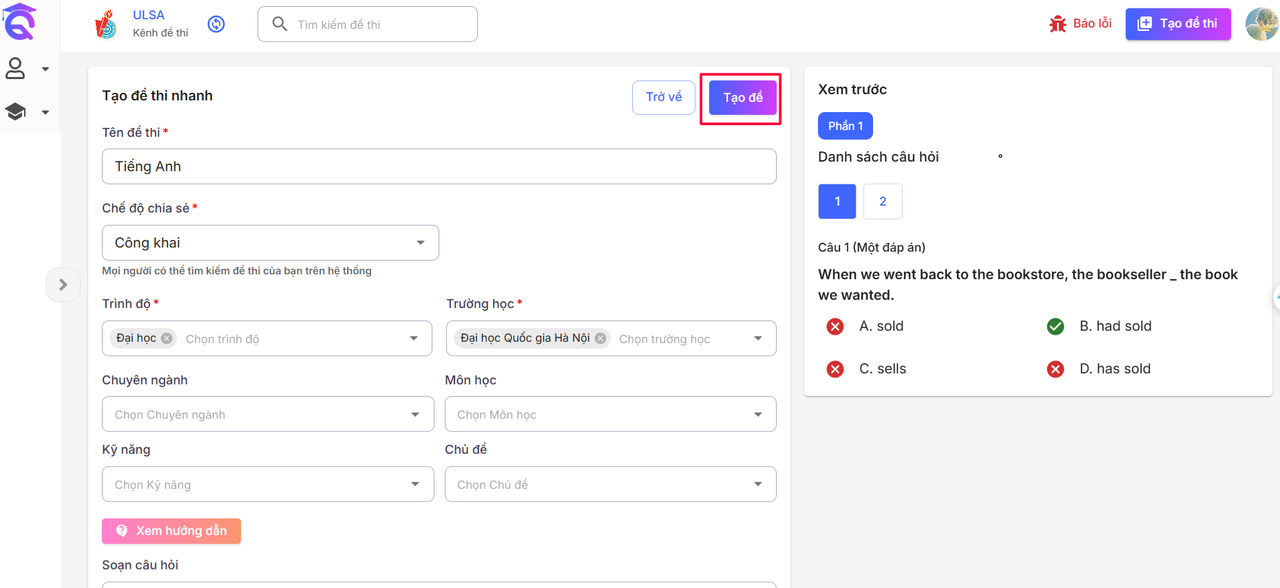Go to question 2 in list
Screen dimensions: 1280x588
[x=882, y=201]
